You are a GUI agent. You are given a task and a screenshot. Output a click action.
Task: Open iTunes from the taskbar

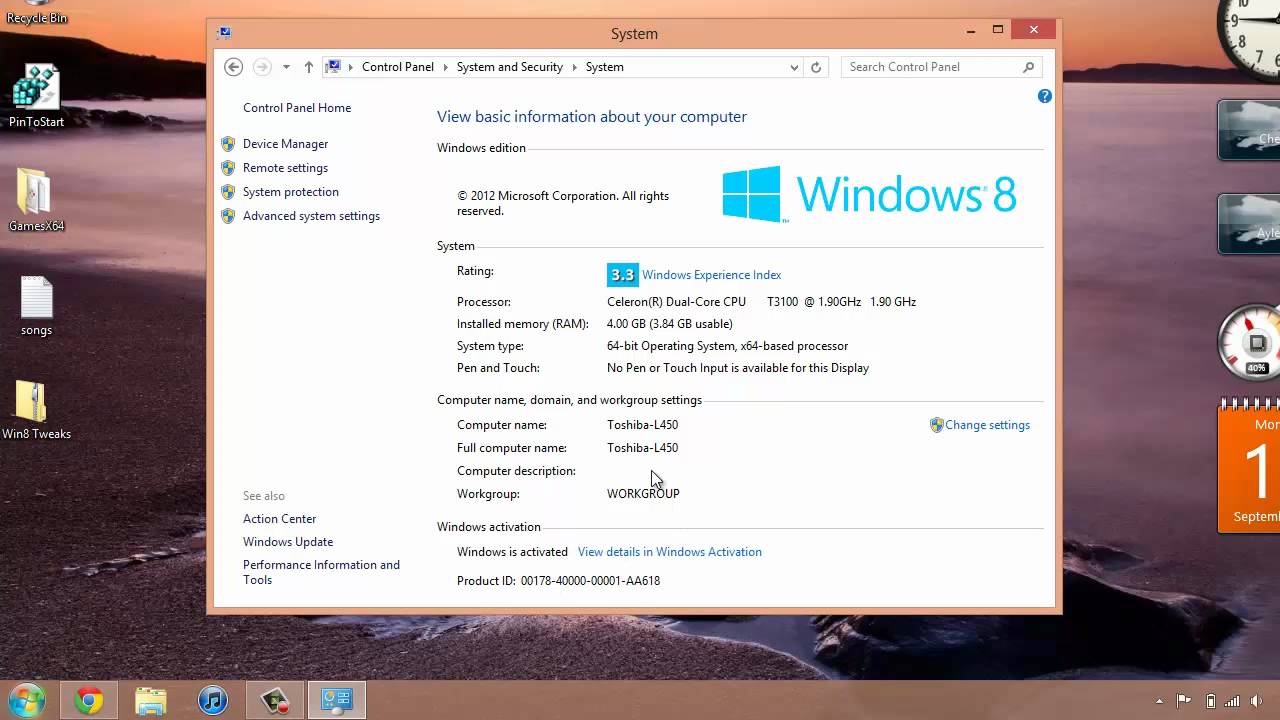213,701
